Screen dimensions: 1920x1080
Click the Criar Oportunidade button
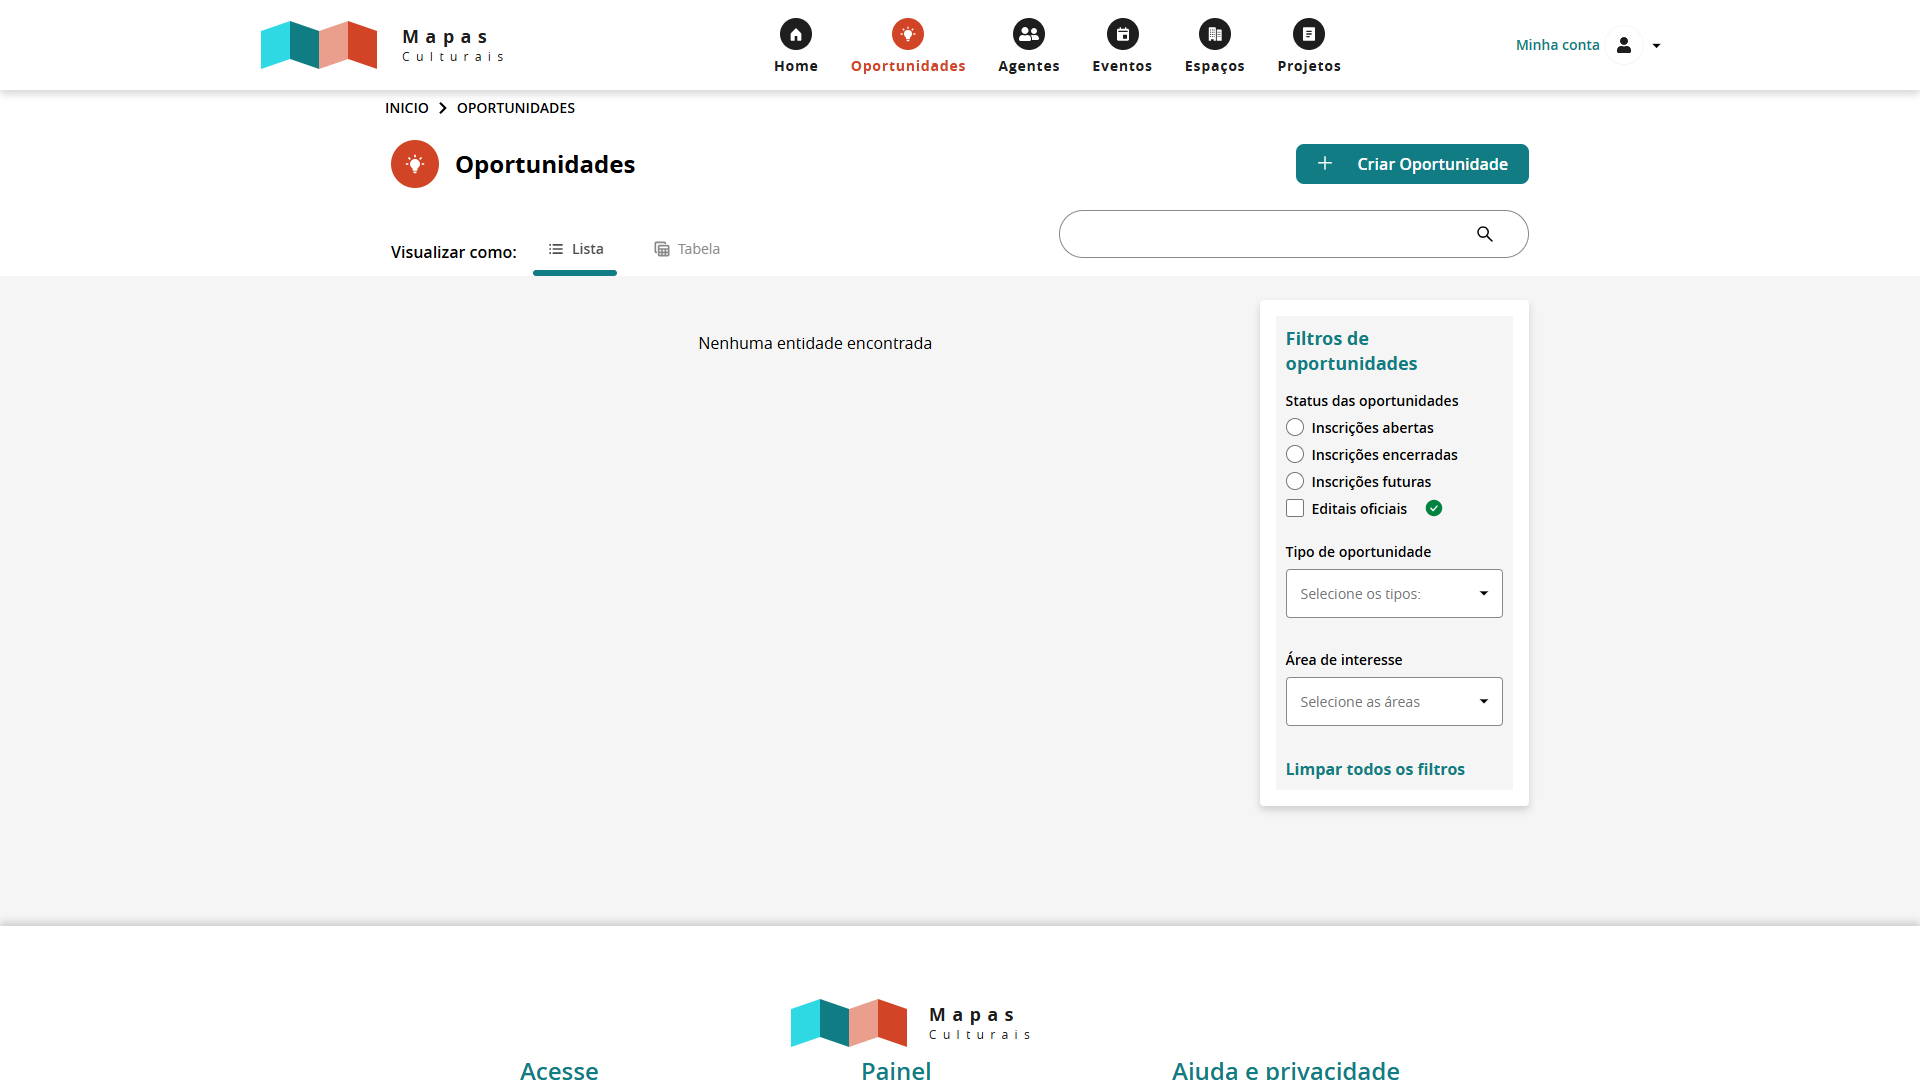[1411, 164]
